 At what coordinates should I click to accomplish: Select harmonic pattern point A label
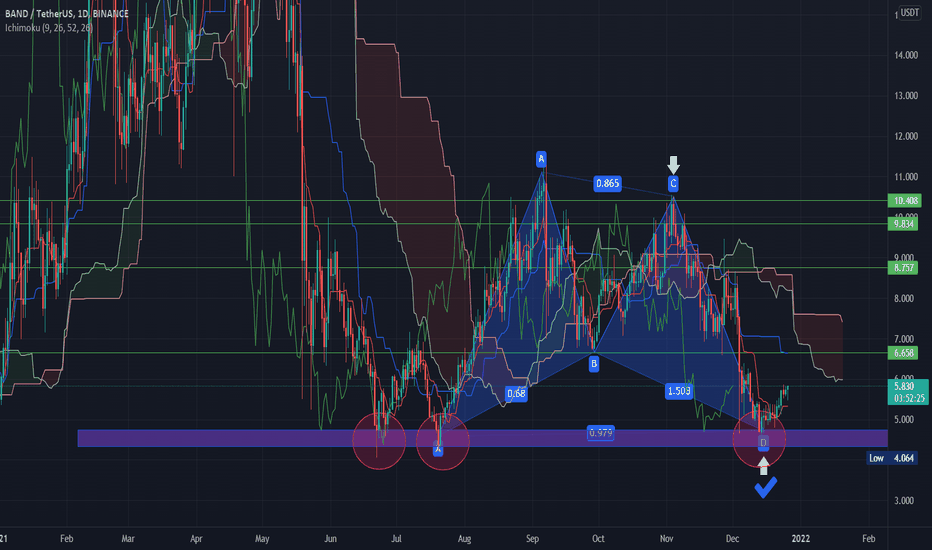541,159
